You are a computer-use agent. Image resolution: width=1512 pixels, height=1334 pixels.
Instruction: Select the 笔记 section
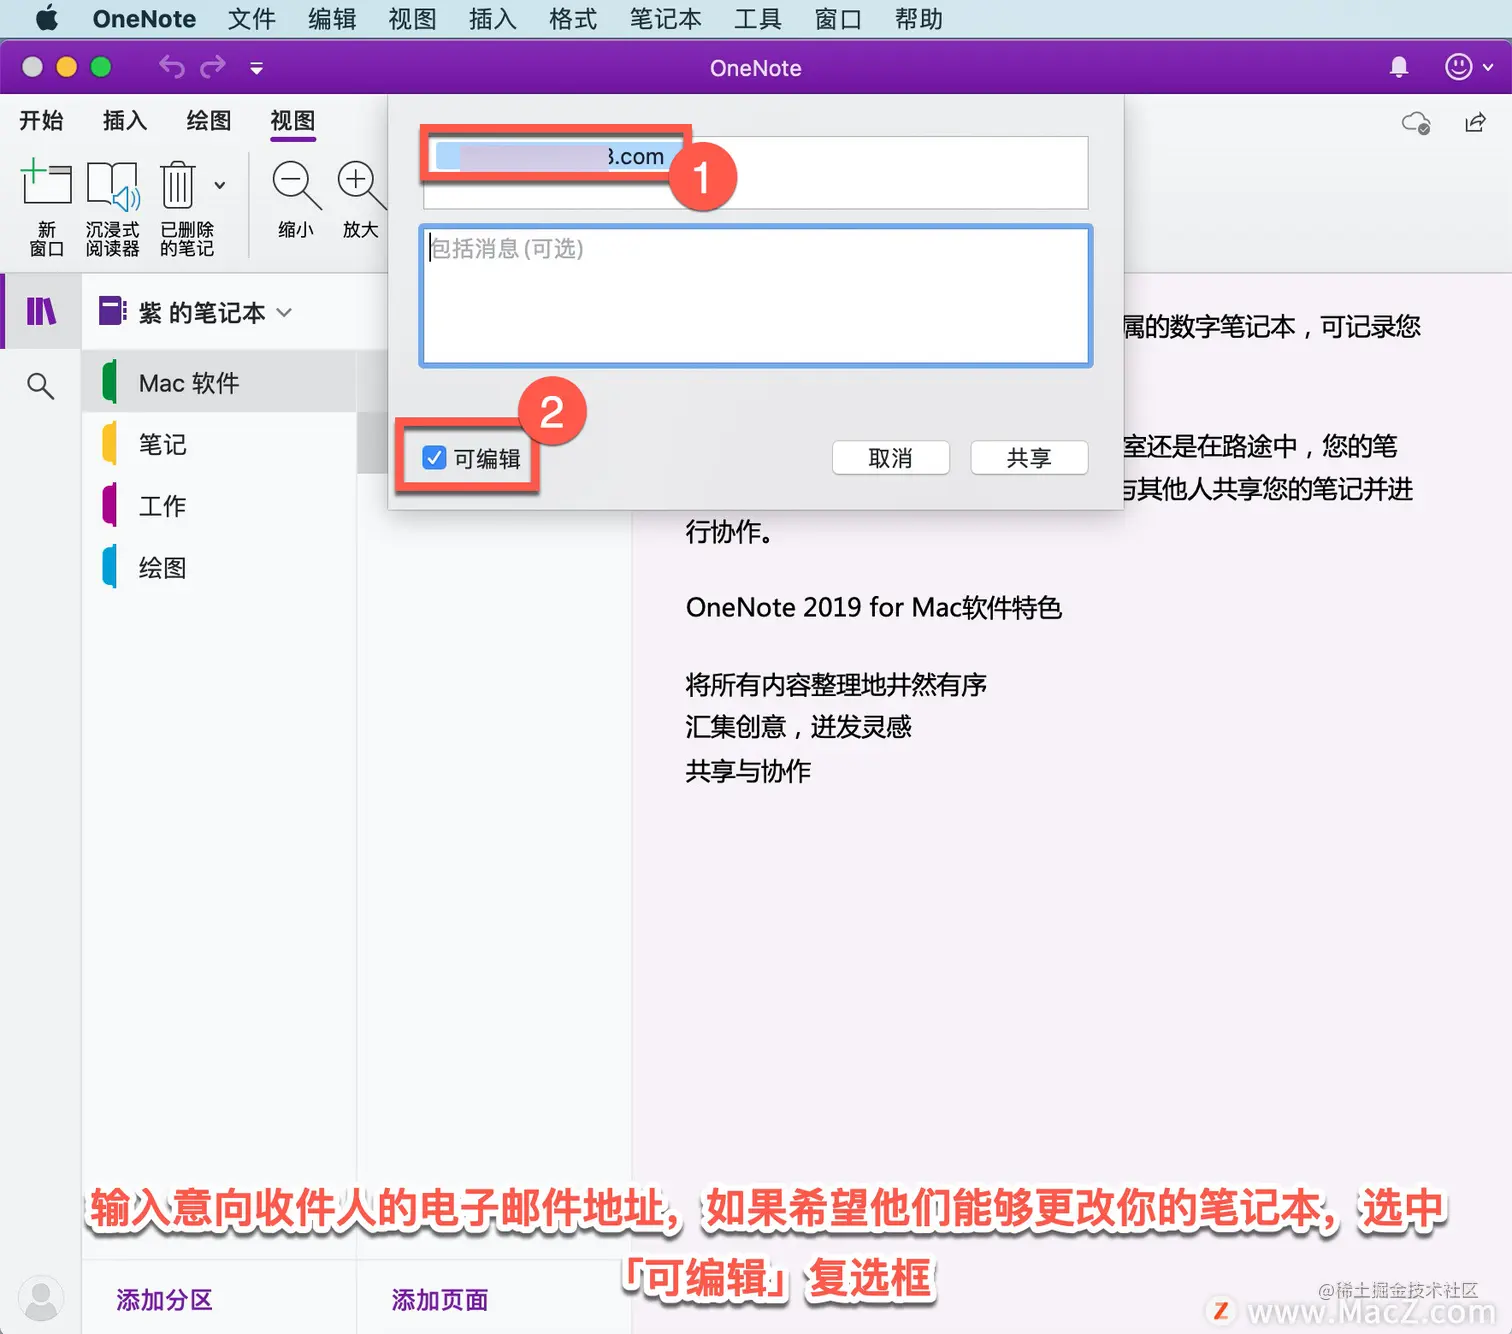pyautogui.click(x=220, y=444)
